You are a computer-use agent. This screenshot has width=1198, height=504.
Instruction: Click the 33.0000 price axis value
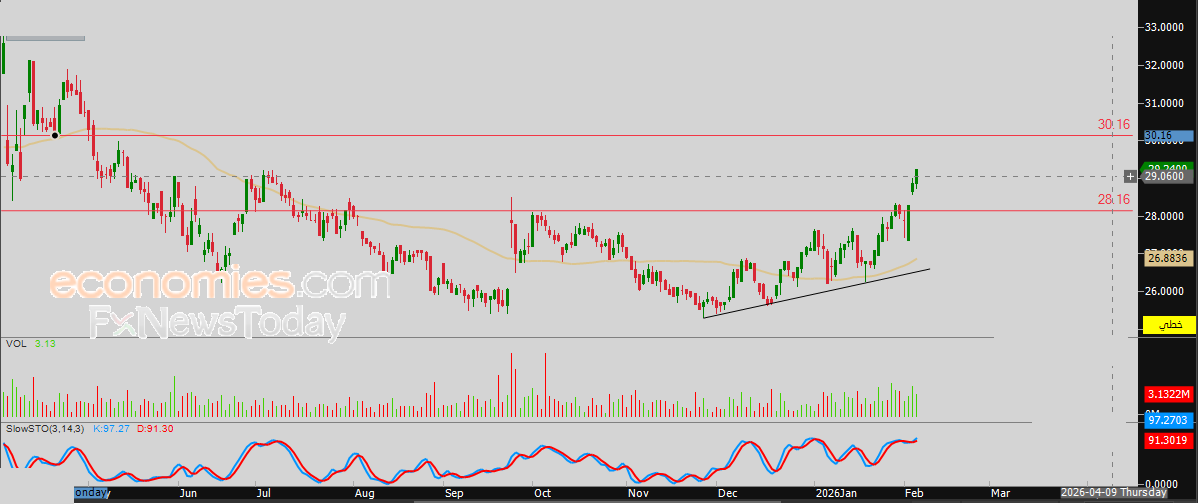coord(1164,27)
